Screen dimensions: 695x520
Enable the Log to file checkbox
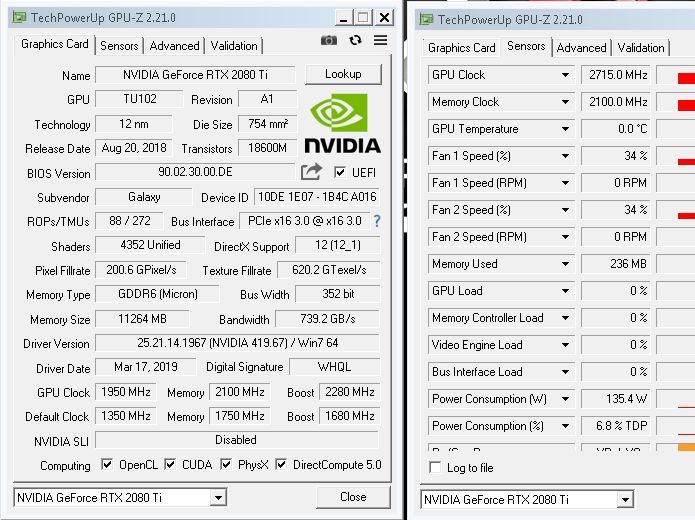point(435,467)
